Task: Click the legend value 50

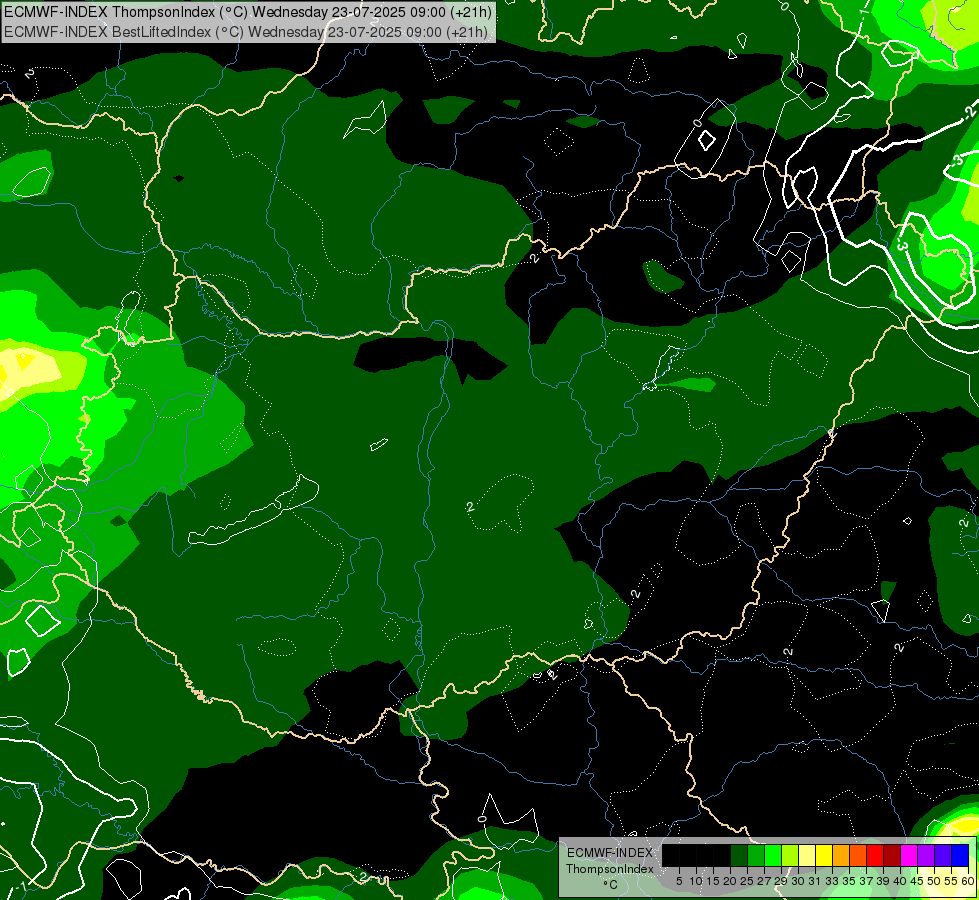Action: pos(934,881)
